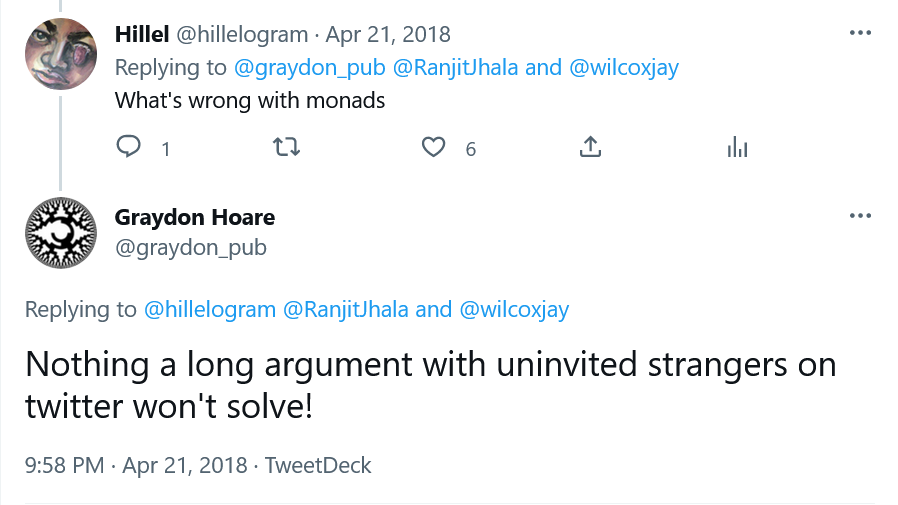Viewport: 898px width, 505px height.
Task: Open Graydon Hoare's display name
Action: point(195,218)
